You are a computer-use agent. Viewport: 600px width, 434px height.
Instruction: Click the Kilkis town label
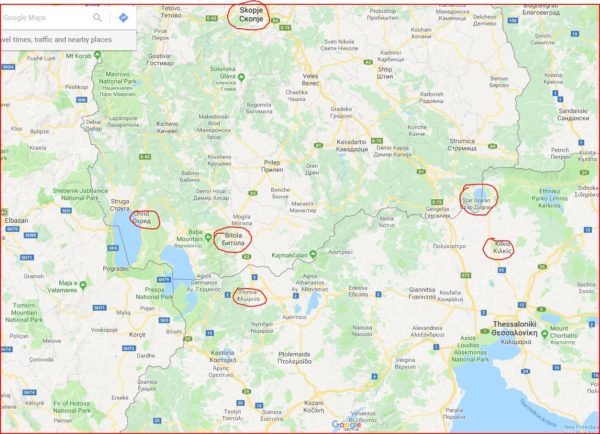502,248
